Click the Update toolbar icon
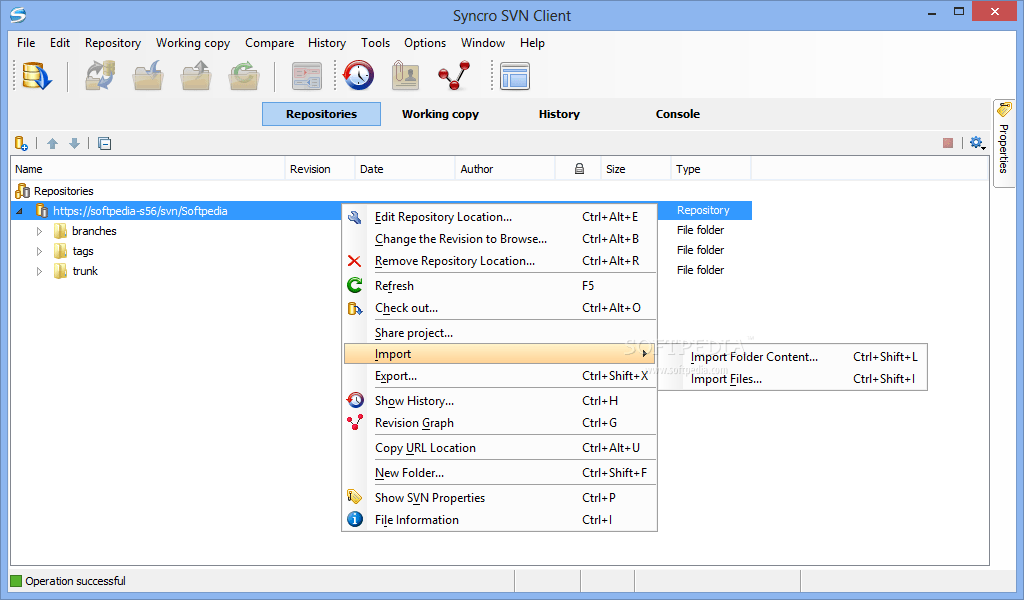1024x600 pixels. (148, 76)
